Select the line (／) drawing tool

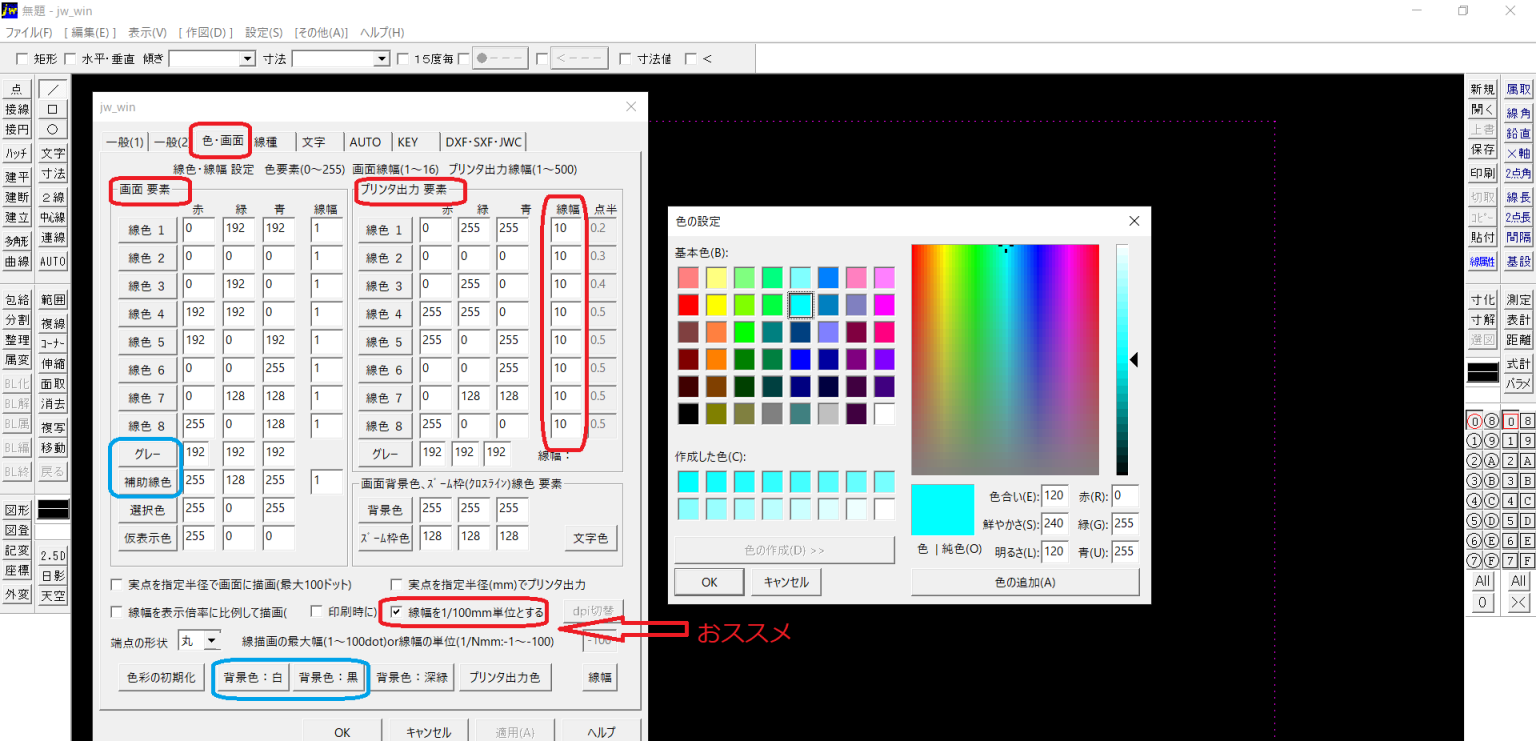point(53,89)
